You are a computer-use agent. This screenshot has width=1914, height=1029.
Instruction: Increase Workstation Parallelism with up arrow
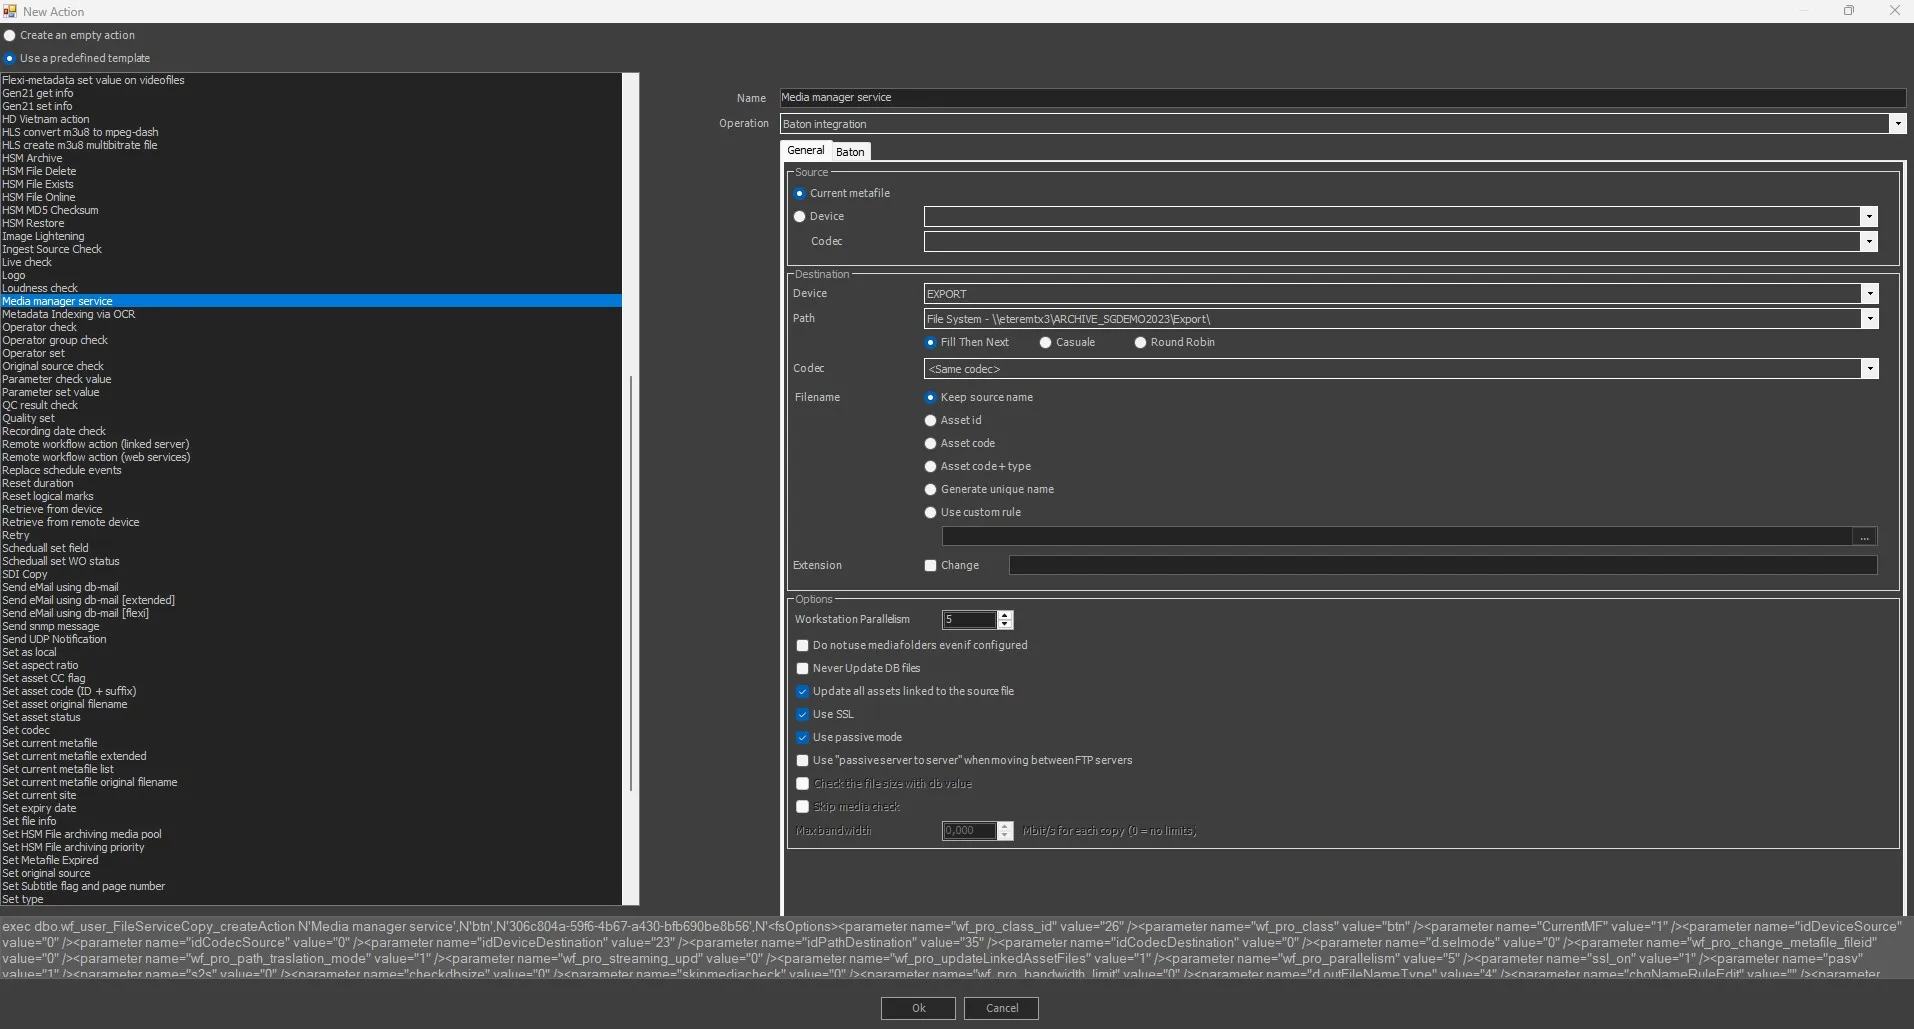[1005, 615]
